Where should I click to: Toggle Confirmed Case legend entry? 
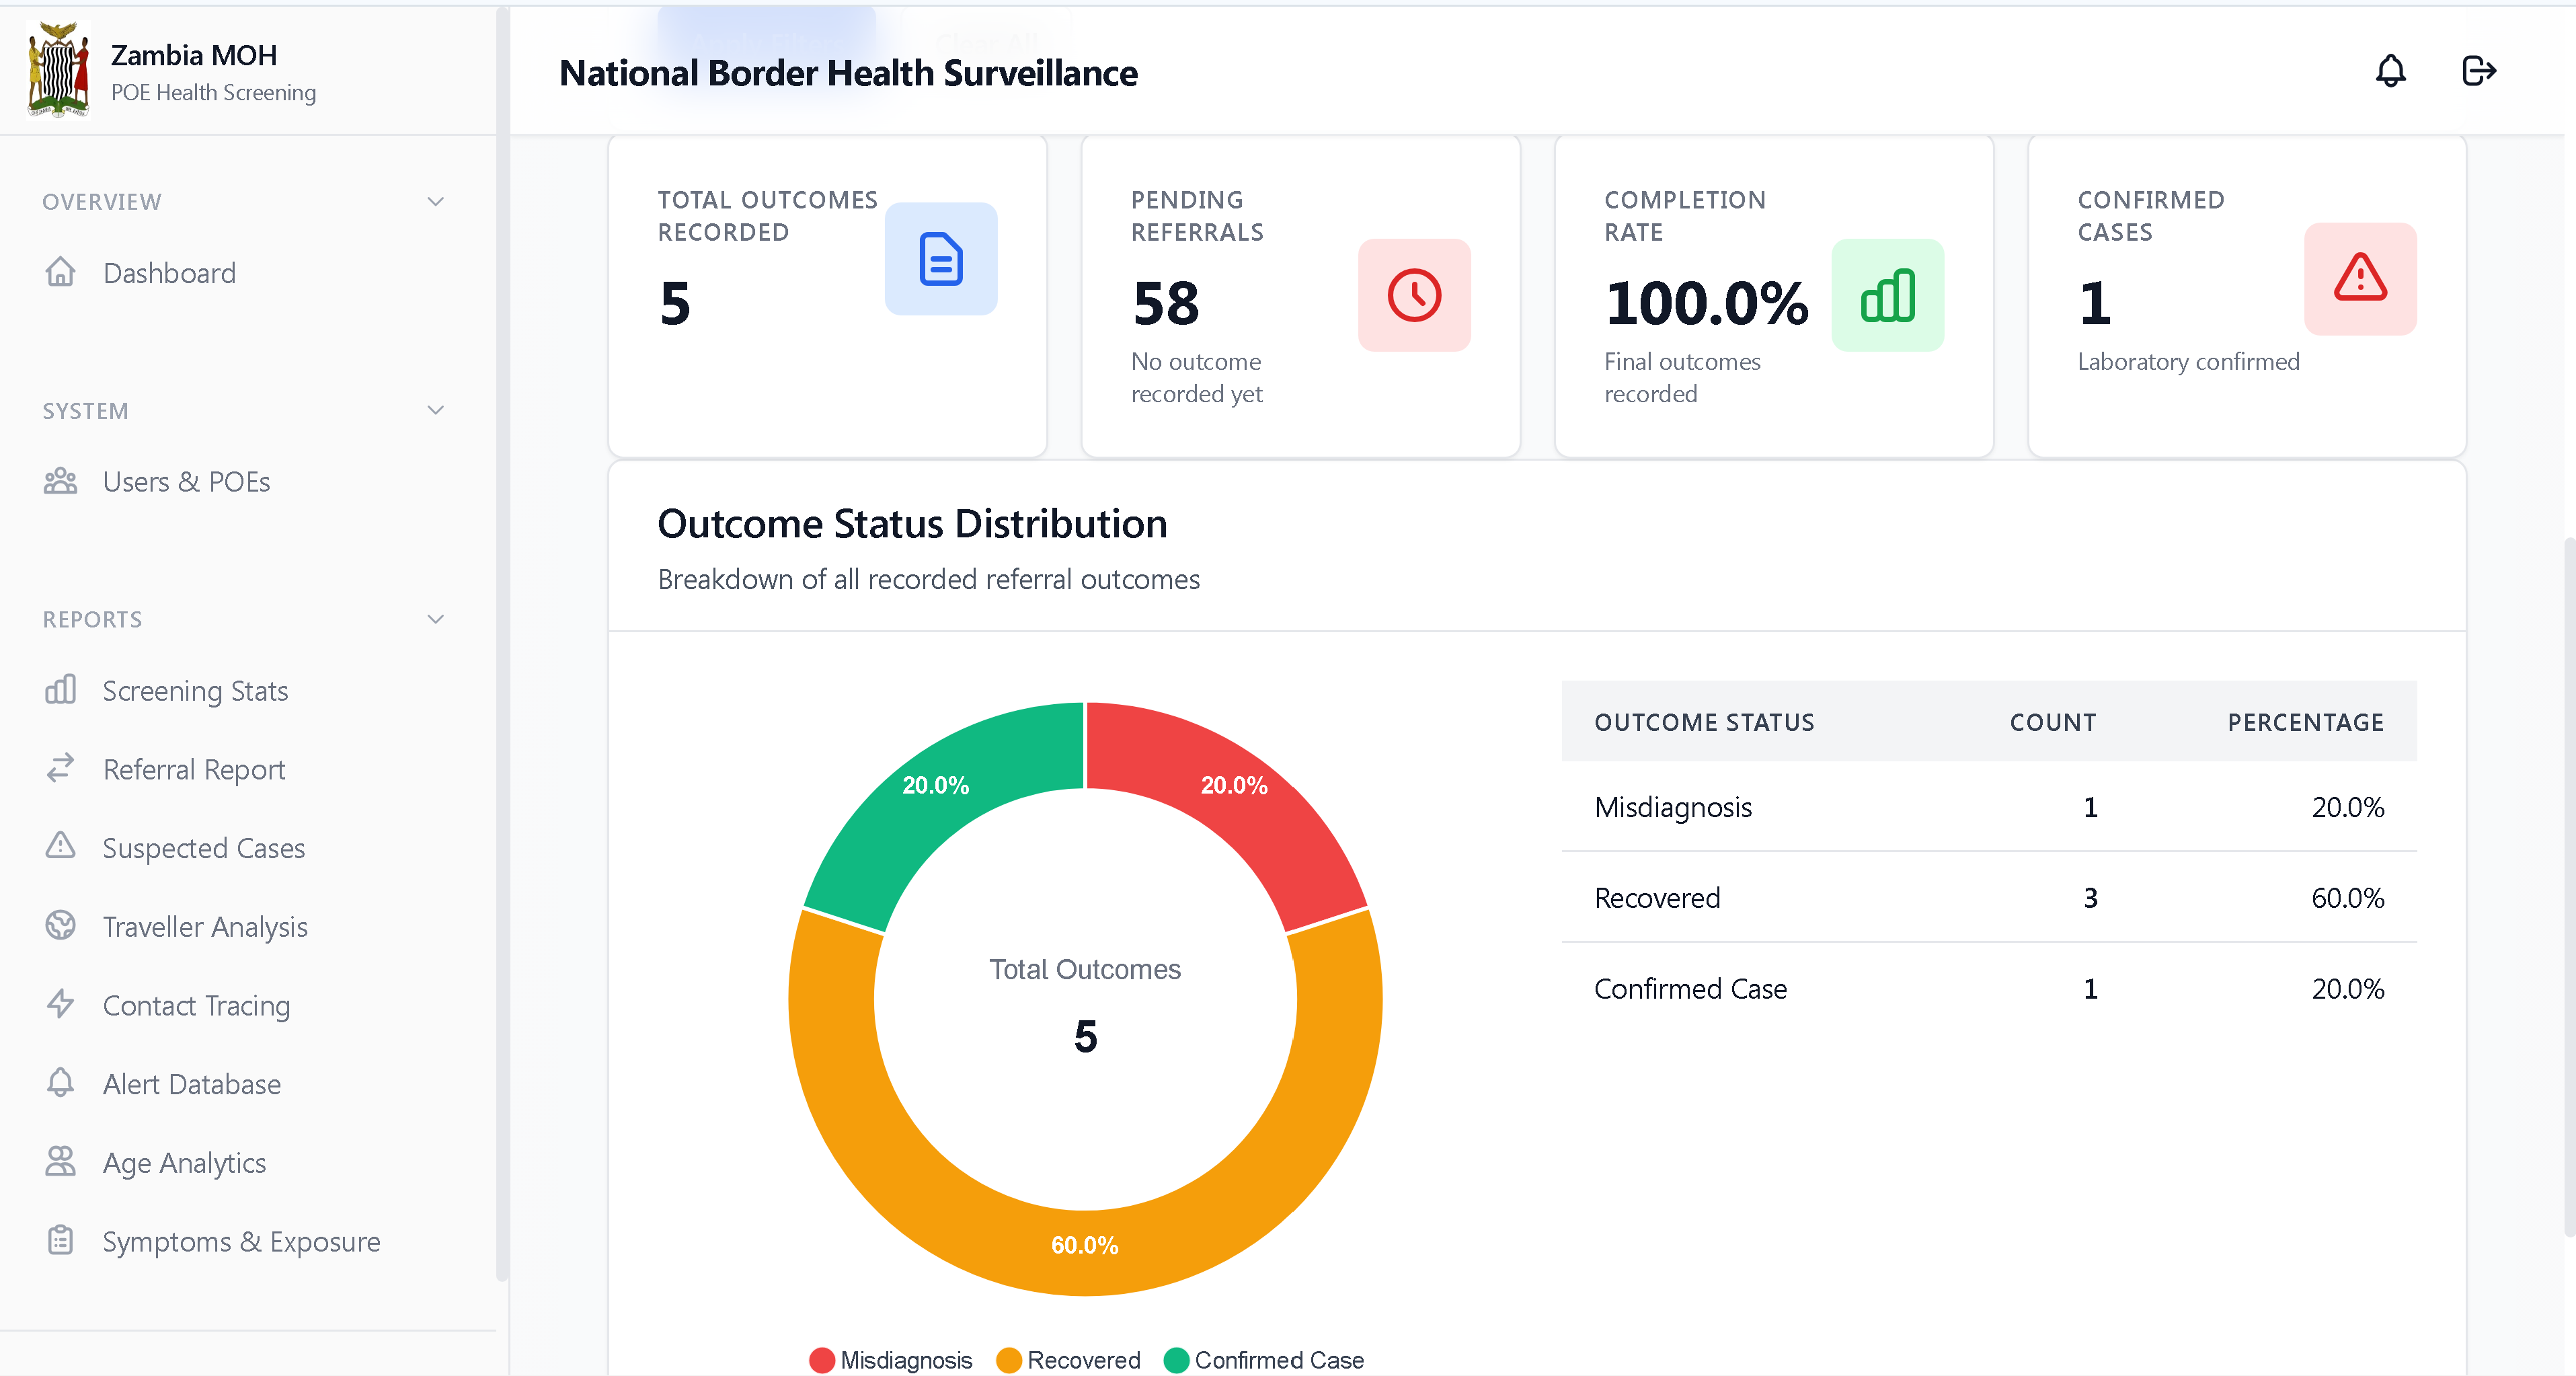[1264, 1360]
